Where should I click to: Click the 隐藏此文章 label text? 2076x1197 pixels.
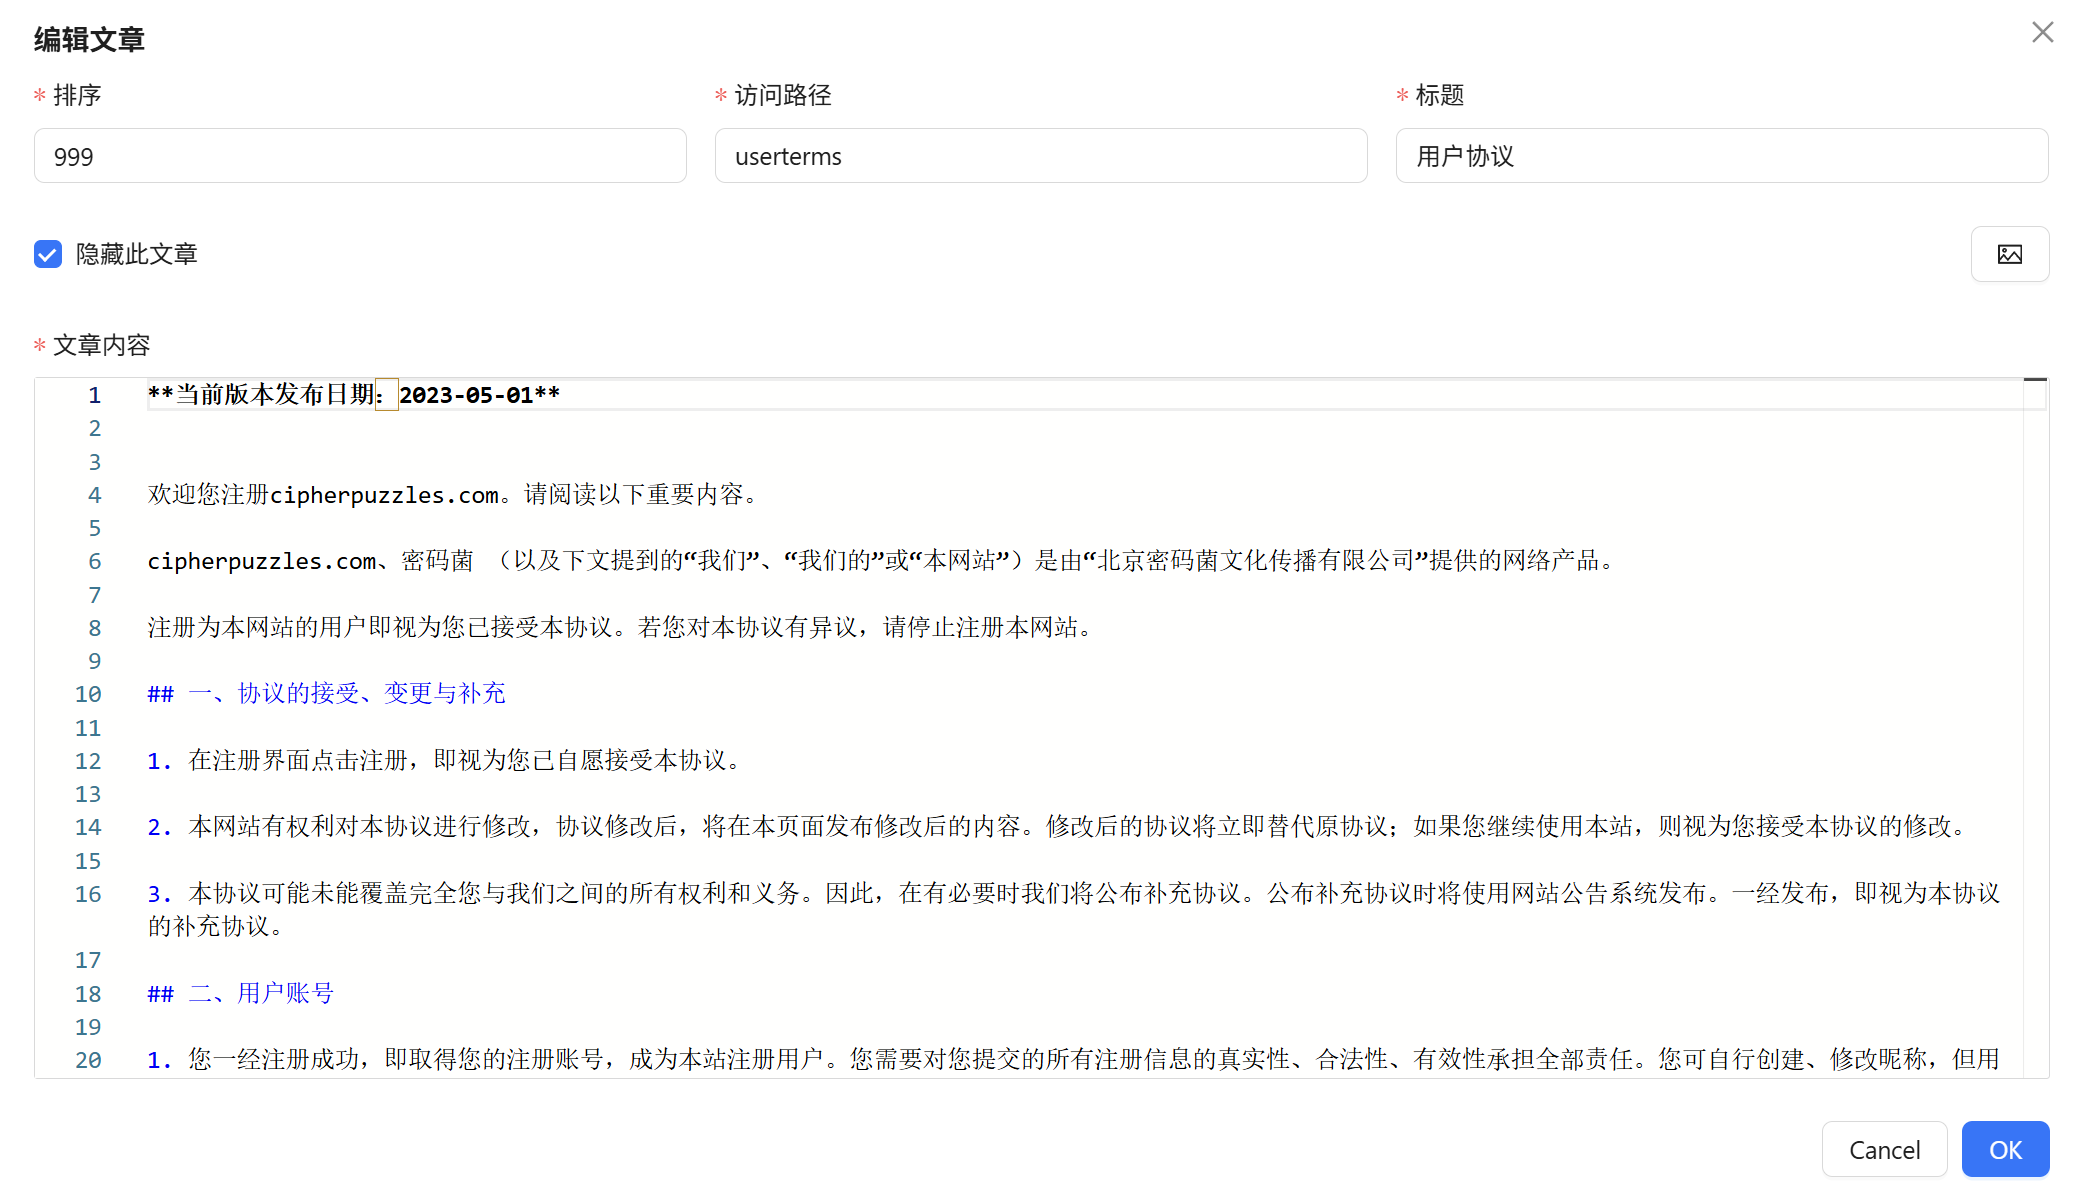point(137,254)
